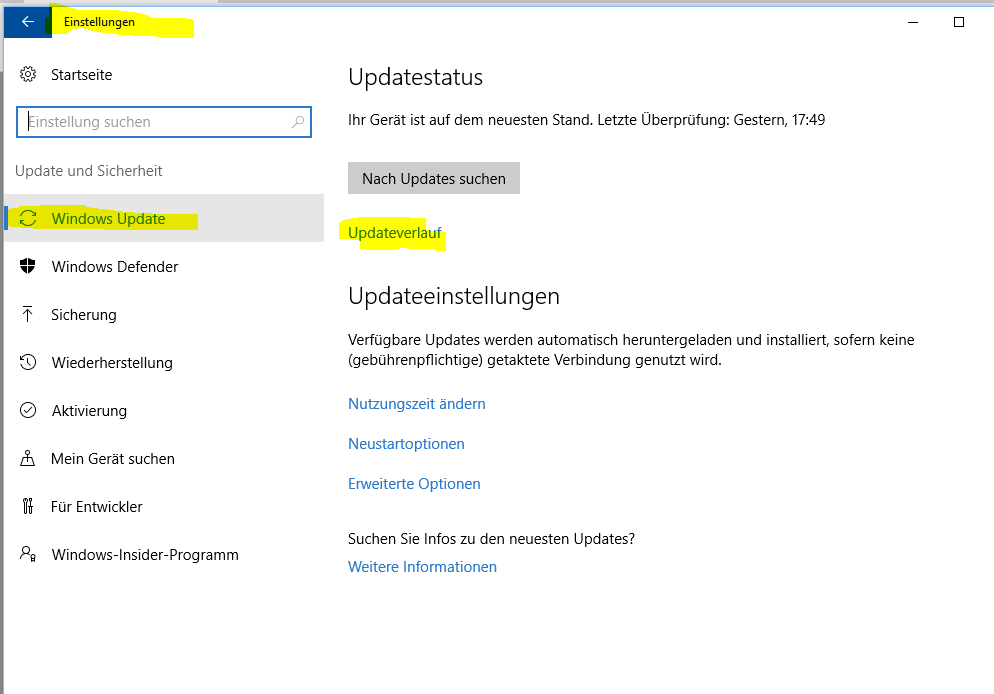Click 'Suchen Sie Infos zu den neuesten Updates?' text
The image size is (994, 694).
[491, 539]
